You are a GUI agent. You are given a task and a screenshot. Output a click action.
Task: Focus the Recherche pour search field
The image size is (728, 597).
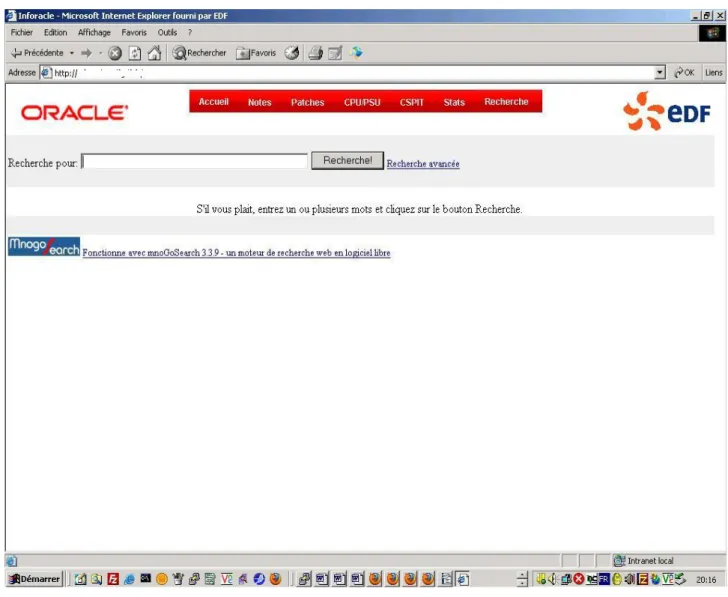[x=194, y=161]
